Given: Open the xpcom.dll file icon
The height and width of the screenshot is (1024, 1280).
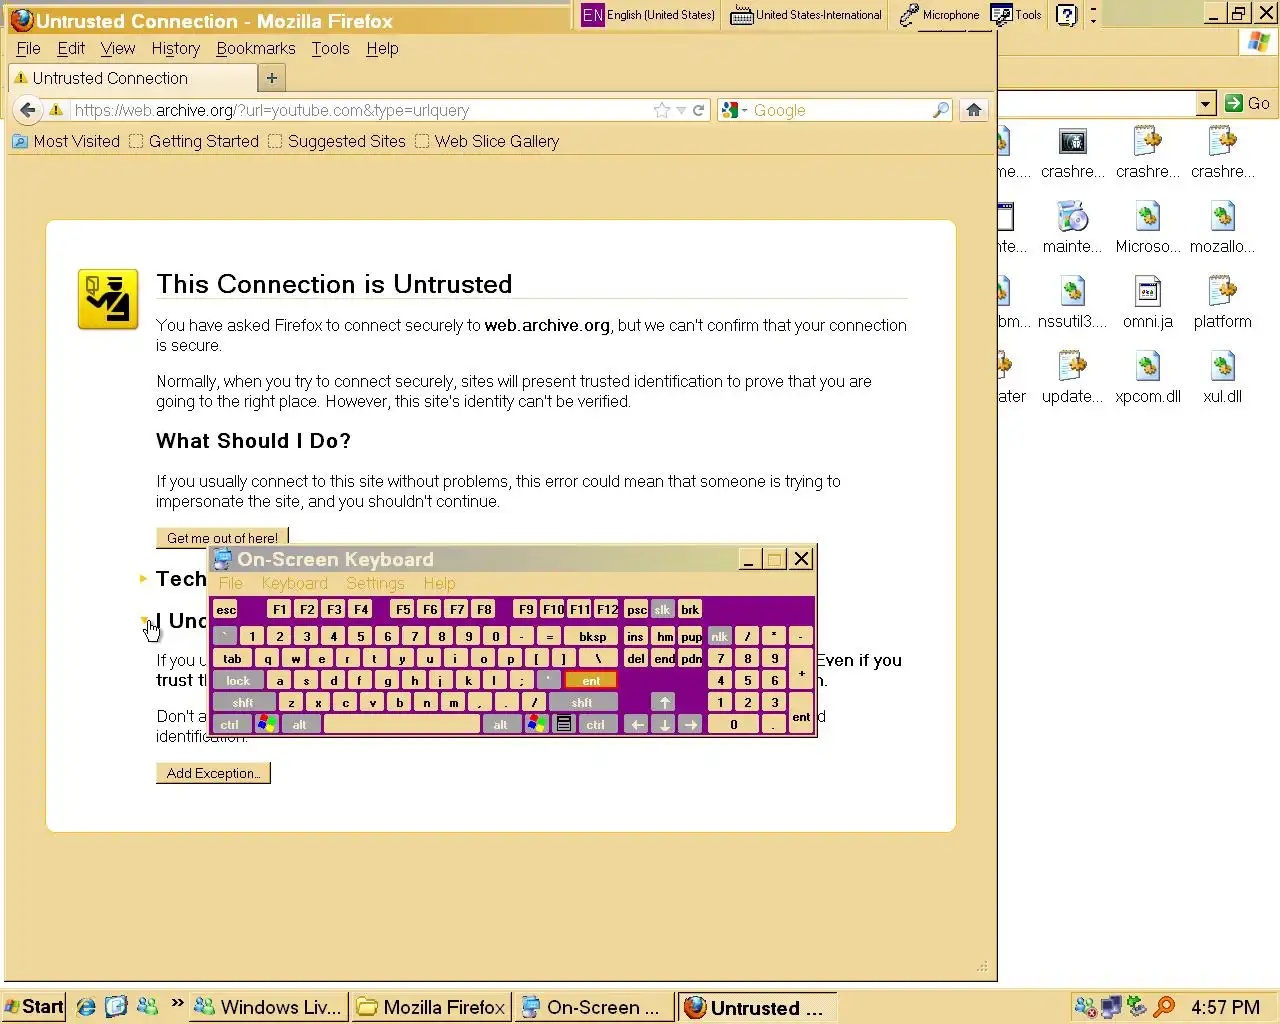Looking at the screenshot, I should (x=1147, y=378).
